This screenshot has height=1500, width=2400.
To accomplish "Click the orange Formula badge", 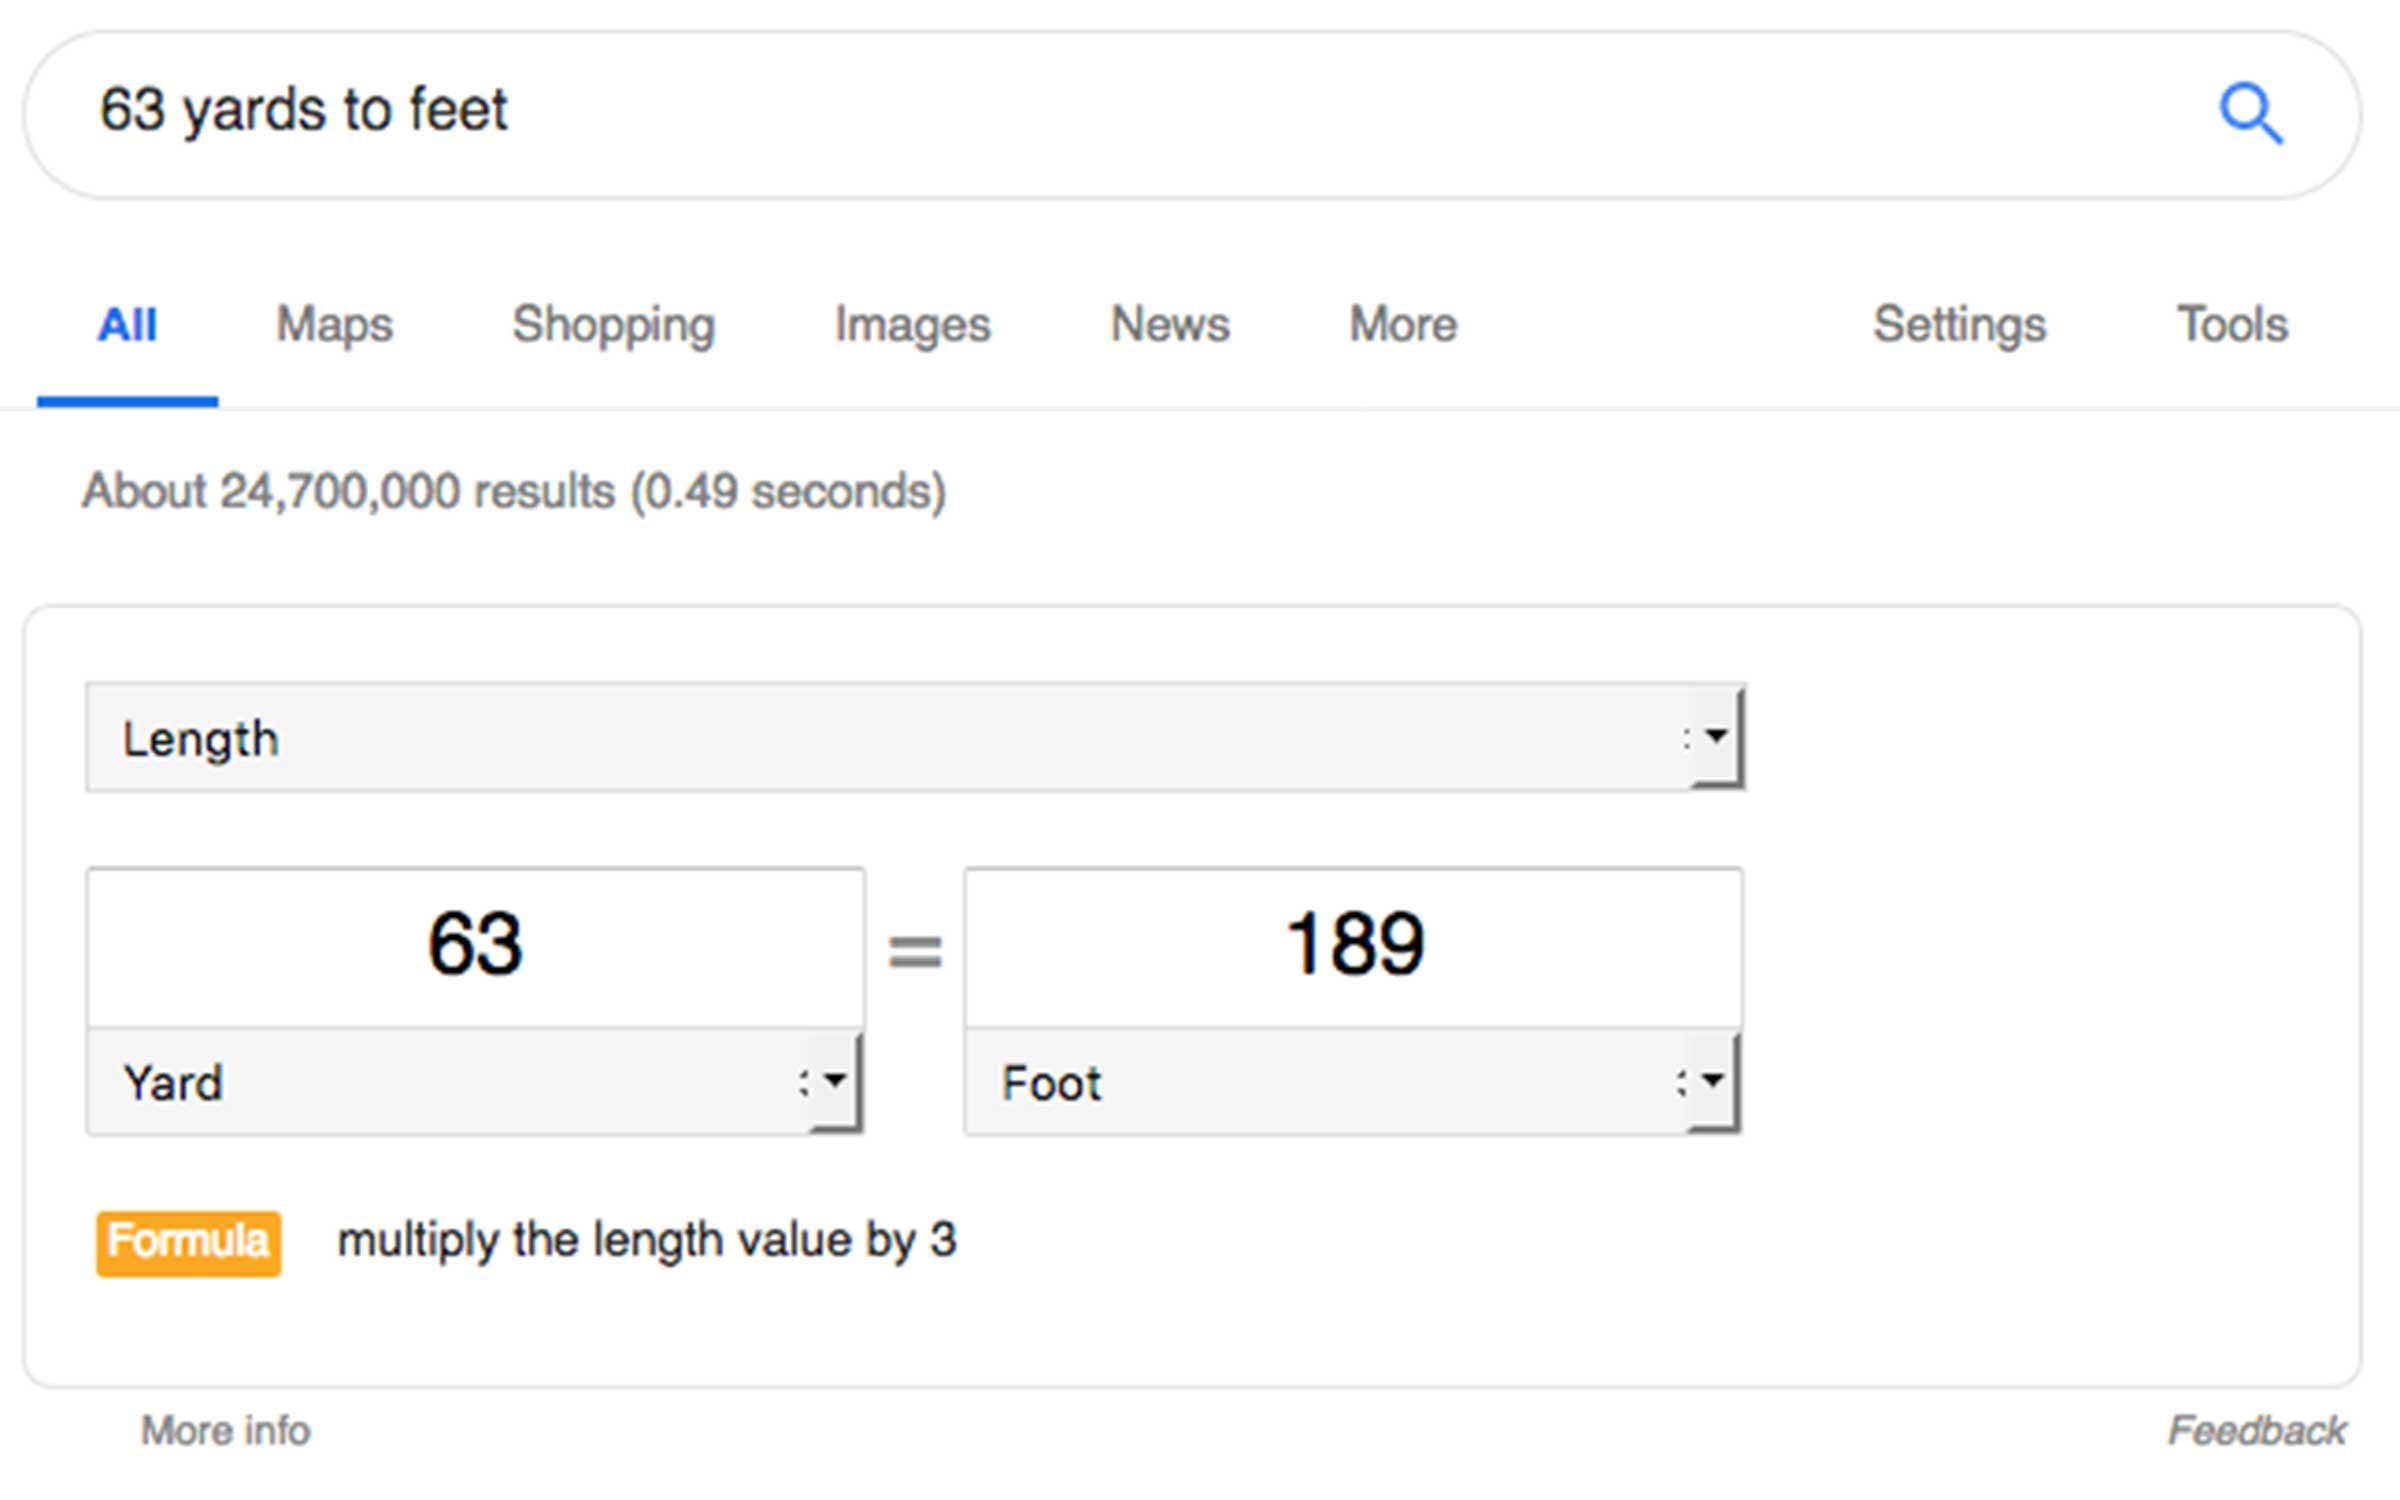I will pos(188,1243).
